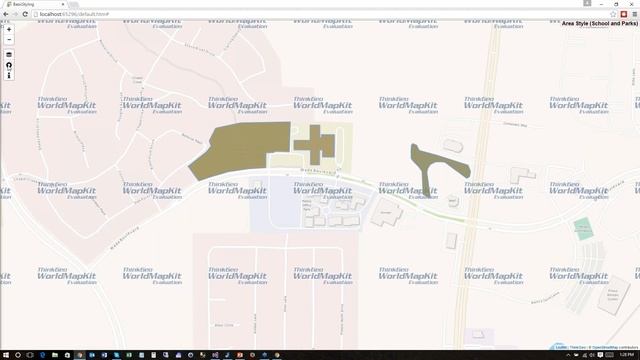This screenshot has width=640, height=360.
Task: Close the BasicStyling tab
Action: 63,4
